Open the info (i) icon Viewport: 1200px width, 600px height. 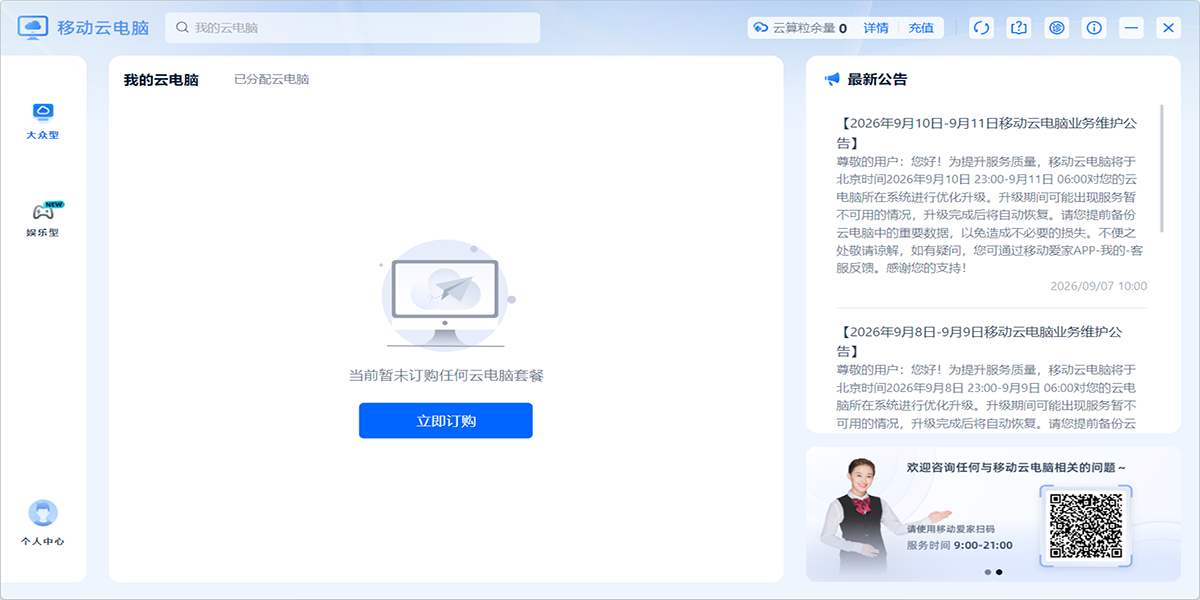[x=1094, y=28]
